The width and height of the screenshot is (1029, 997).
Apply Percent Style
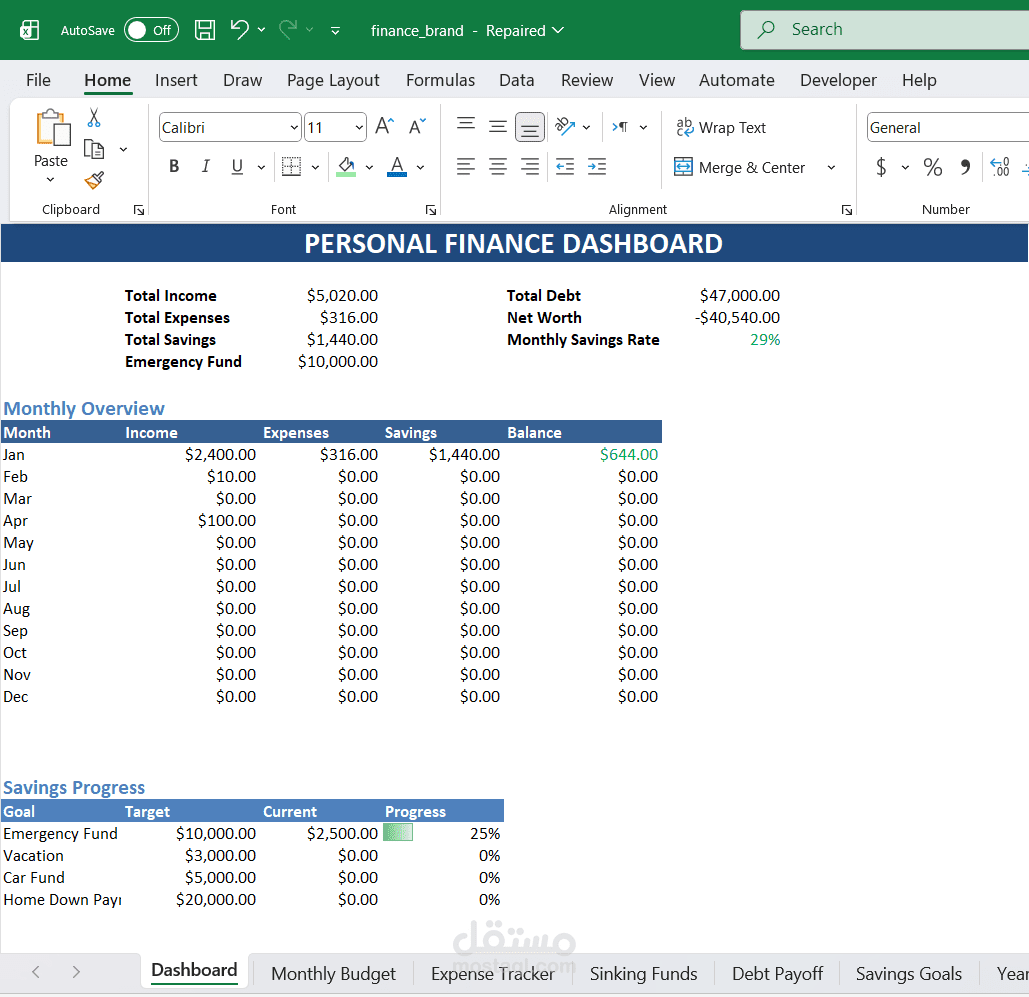pos(933,167)
